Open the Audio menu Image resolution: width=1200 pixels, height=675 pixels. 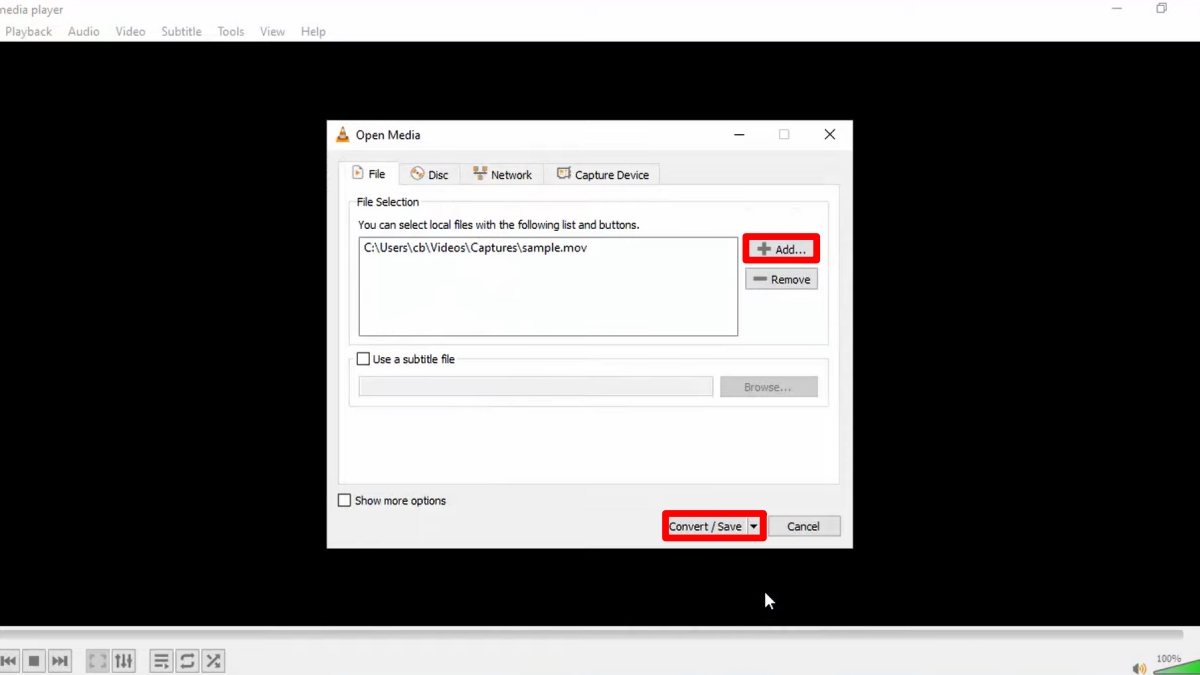(83, 31)
